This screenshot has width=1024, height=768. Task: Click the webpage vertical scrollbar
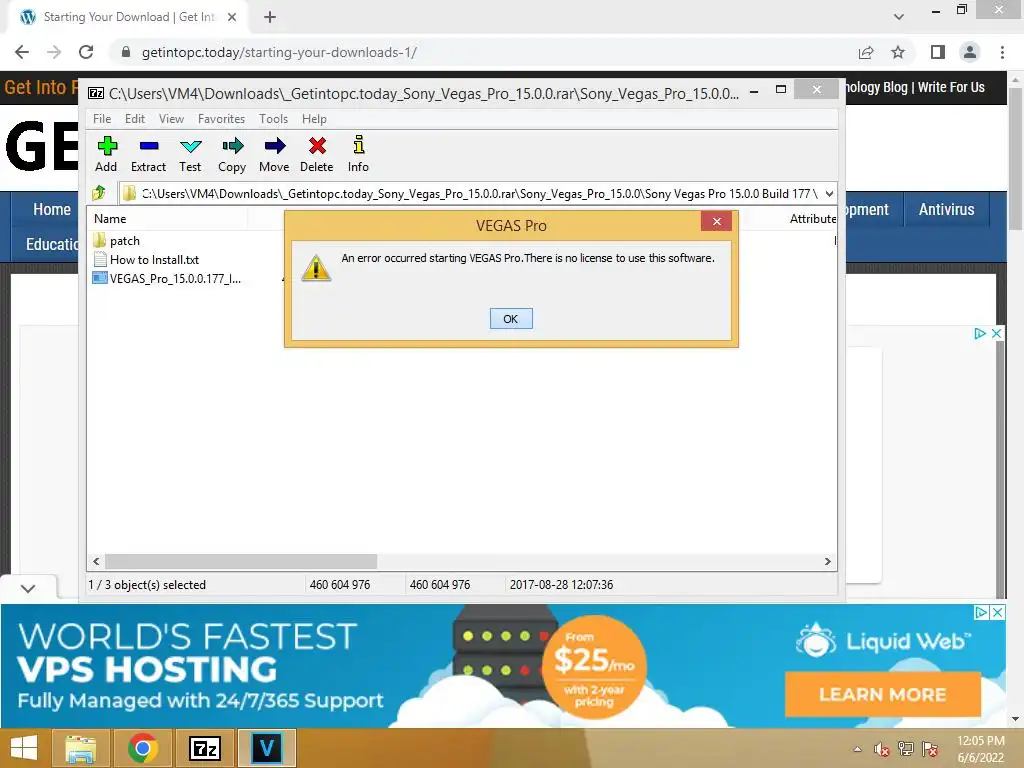(1015, 159)
